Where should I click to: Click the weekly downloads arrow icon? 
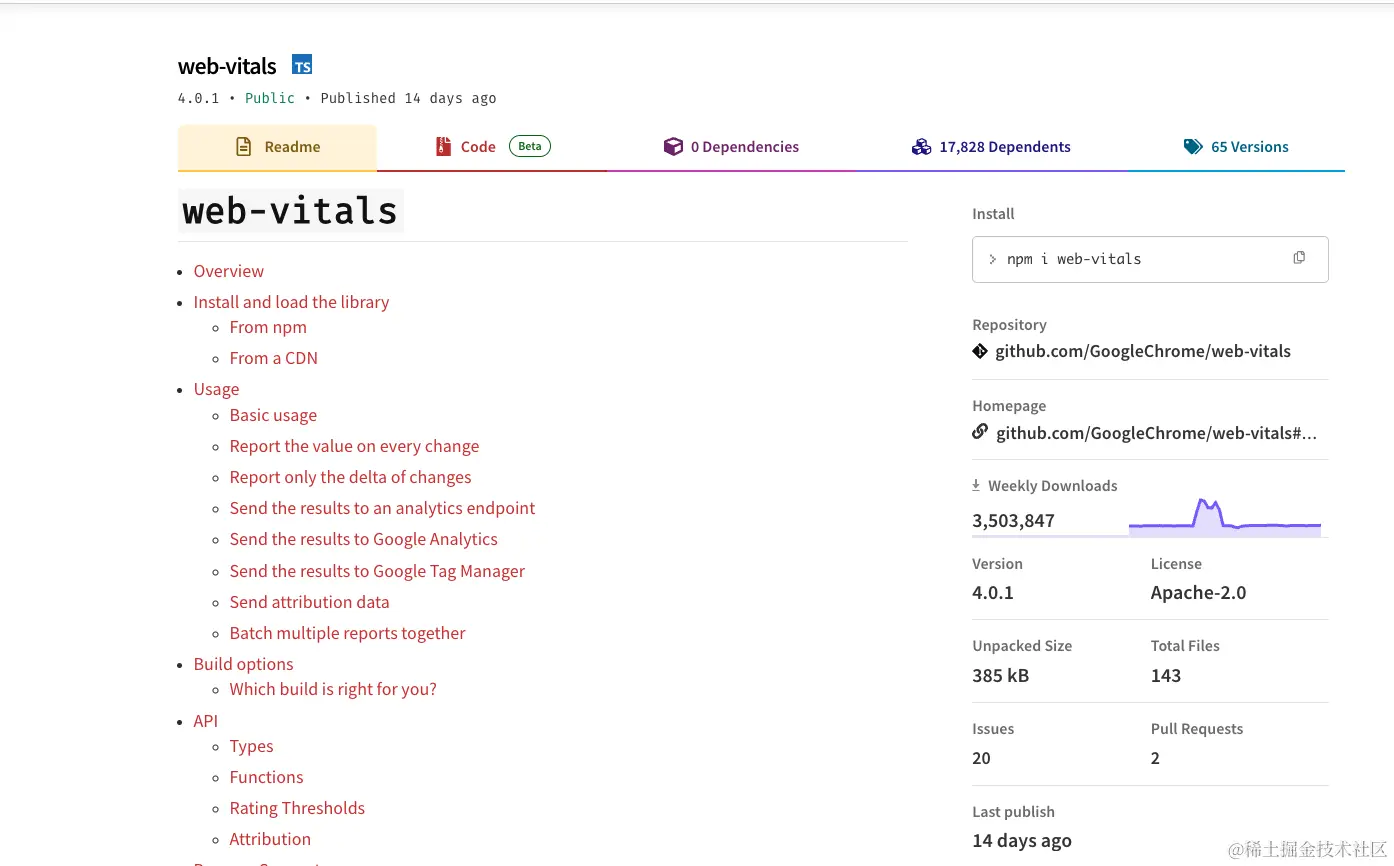coord(976,485)
